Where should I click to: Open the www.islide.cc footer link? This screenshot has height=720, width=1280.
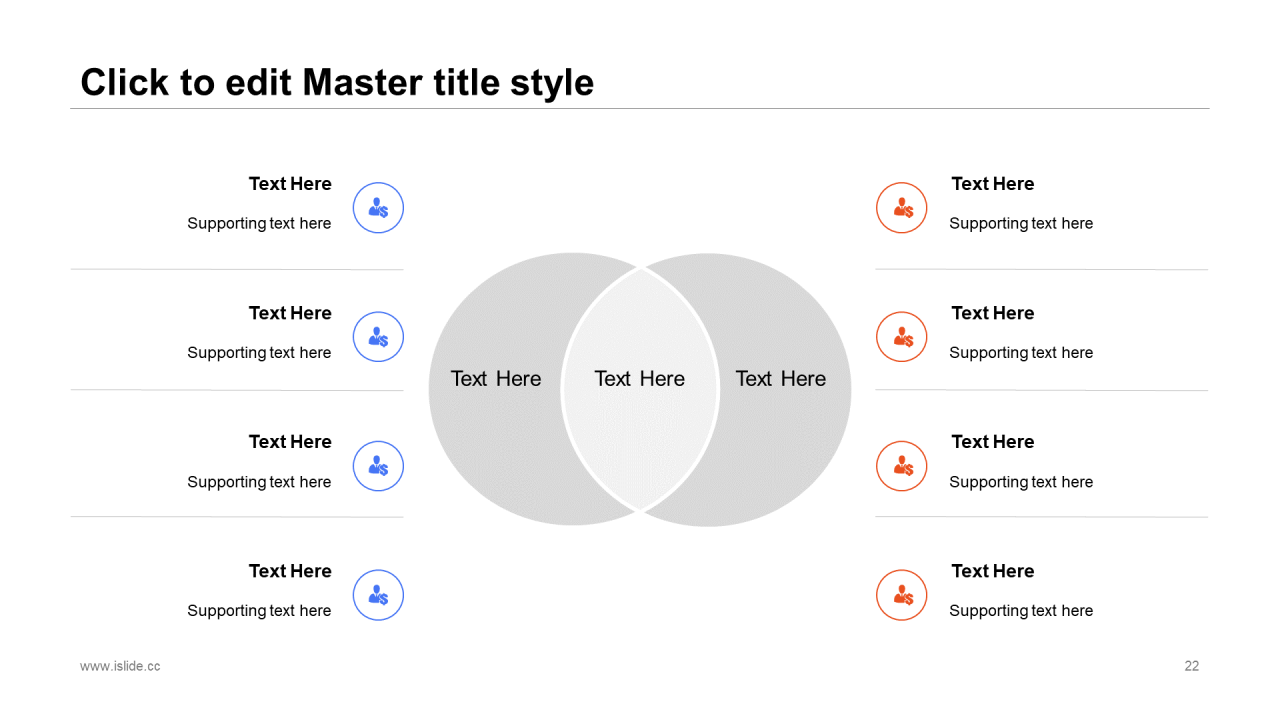point(120,666)
